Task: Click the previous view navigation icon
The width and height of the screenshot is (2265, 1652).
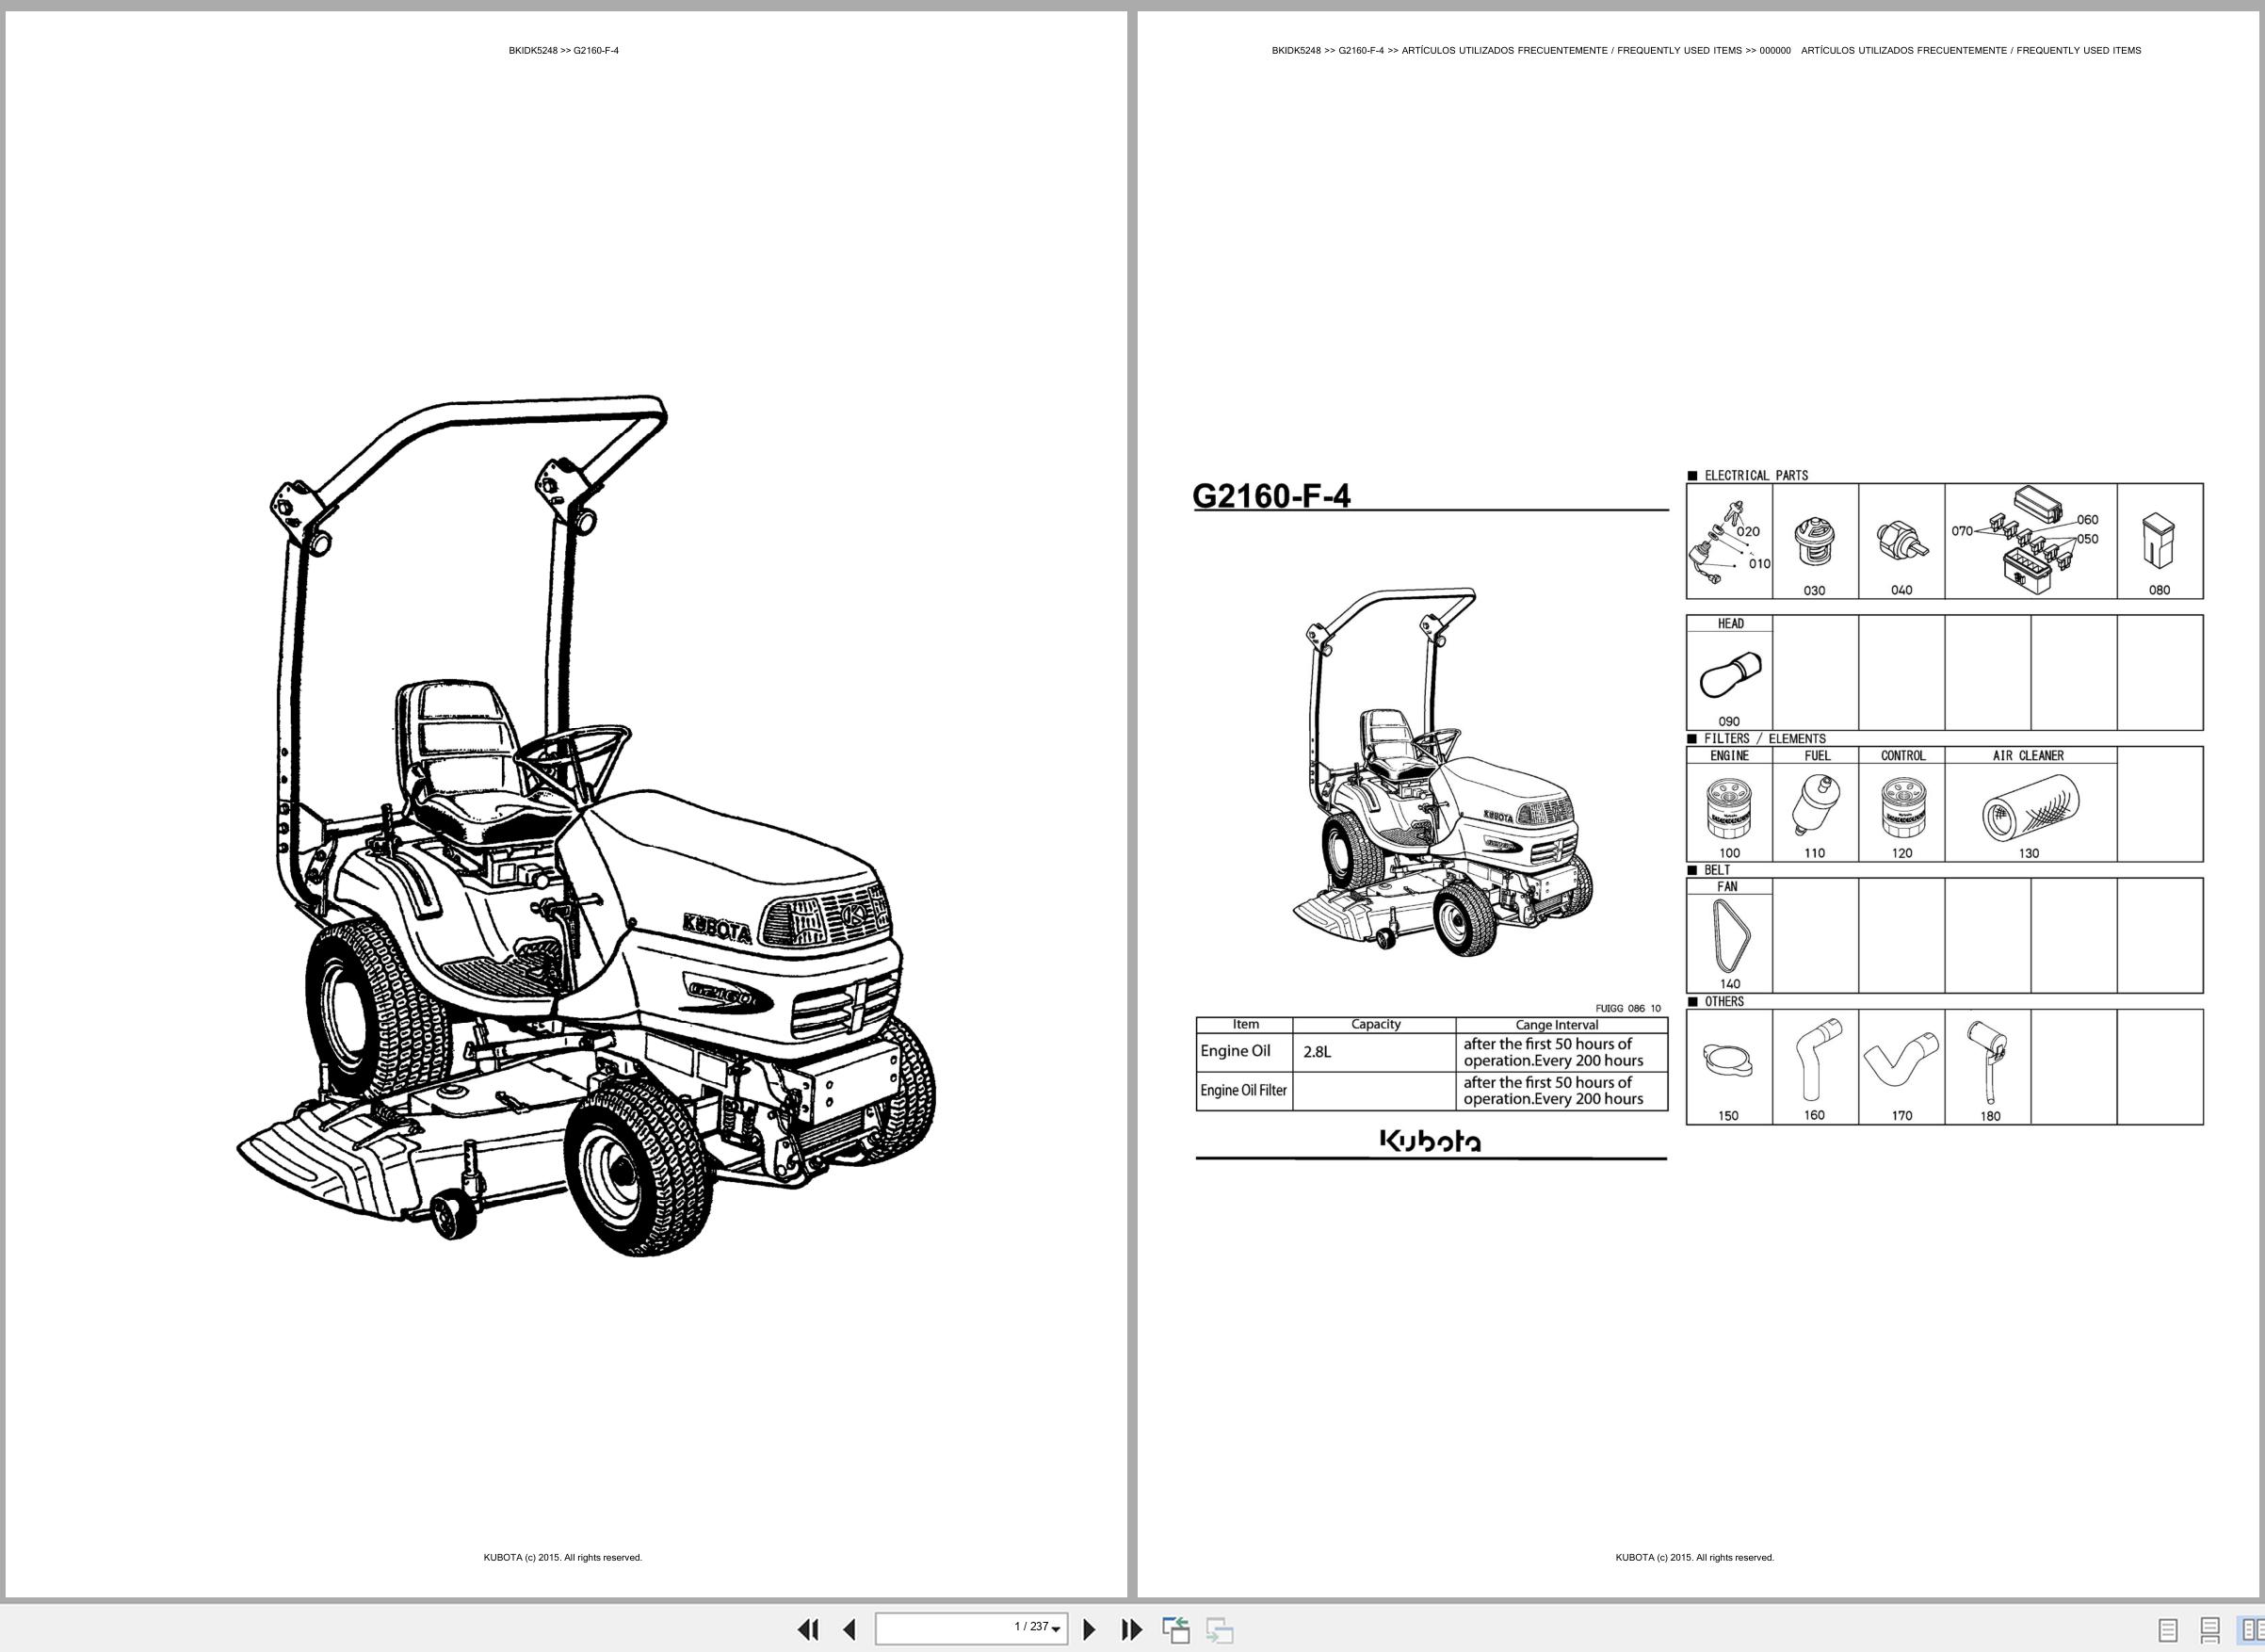Action: [1176, 1629]
